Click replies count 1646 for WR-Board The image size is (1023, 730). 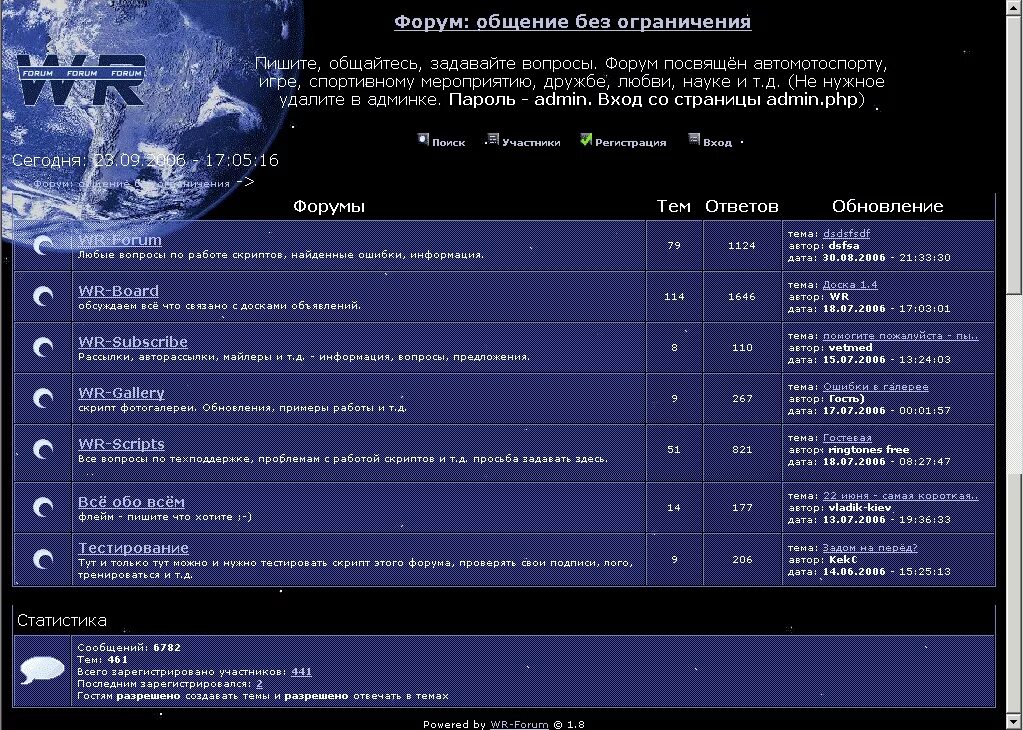[742, 296]
